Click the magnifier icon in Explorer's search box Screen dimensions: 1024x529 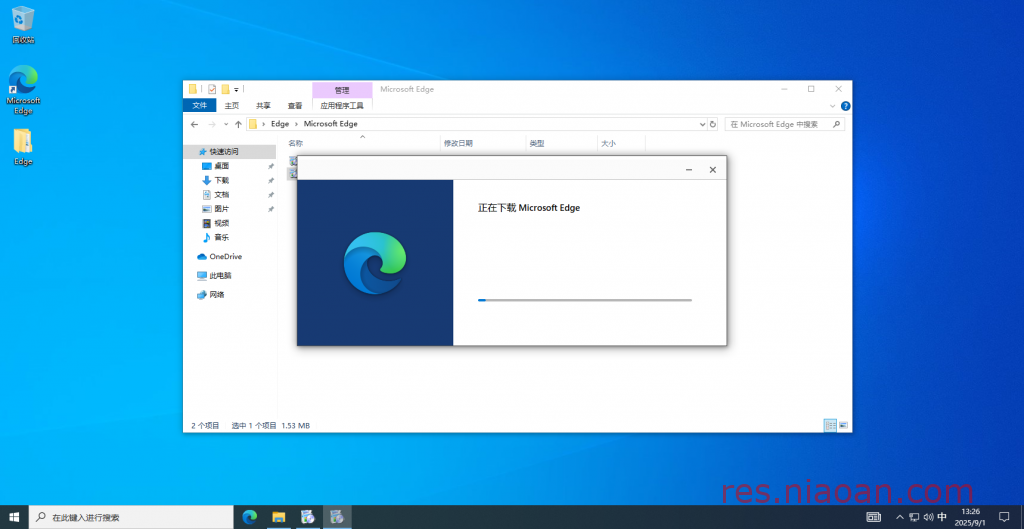tap(836, 124)
